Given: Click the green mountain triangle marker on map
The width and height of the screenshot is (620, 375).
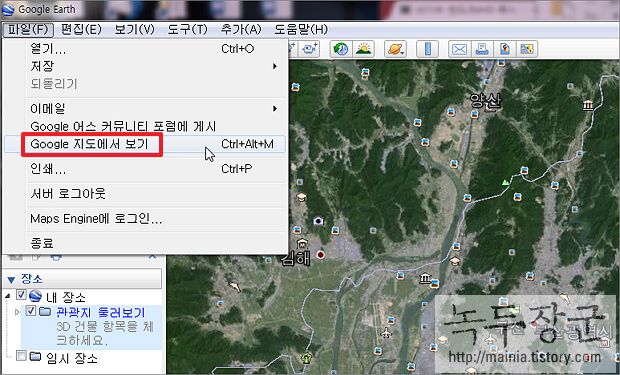Looking at the screenshot, I should [505, 182].
